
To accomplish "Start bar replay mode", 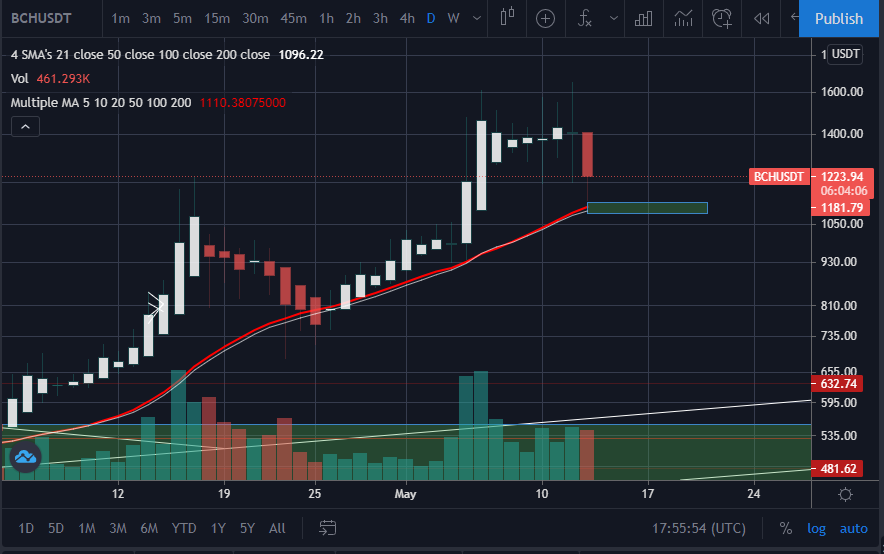I will click(x=762, y=19).
